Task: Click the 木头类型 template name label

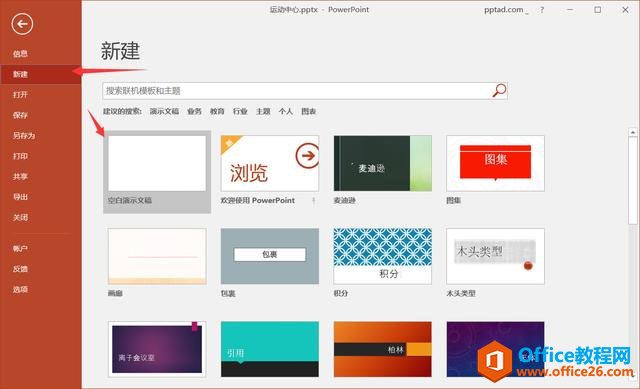Action: [461, 293]
